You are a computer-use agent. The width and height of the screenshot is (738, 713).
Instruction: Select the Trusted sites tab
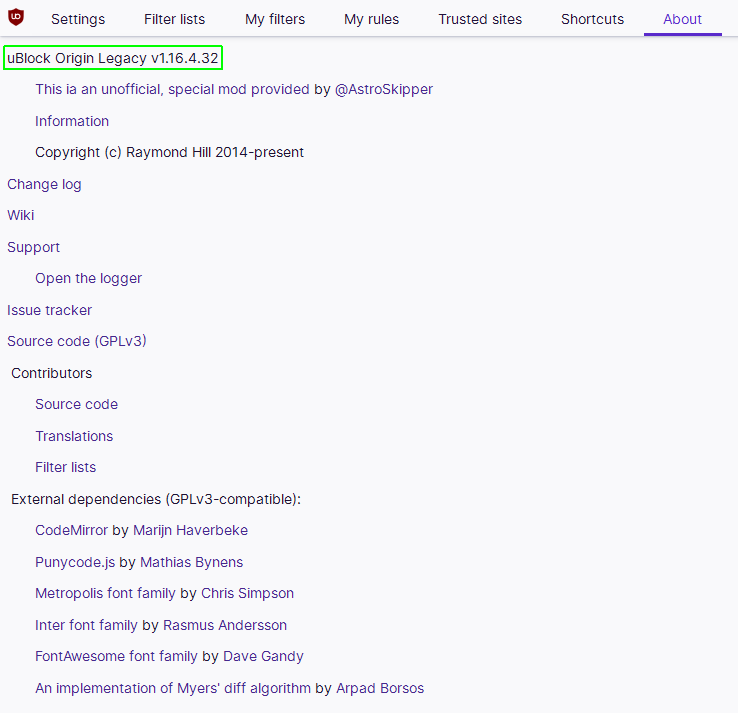(x=480, y=19)
